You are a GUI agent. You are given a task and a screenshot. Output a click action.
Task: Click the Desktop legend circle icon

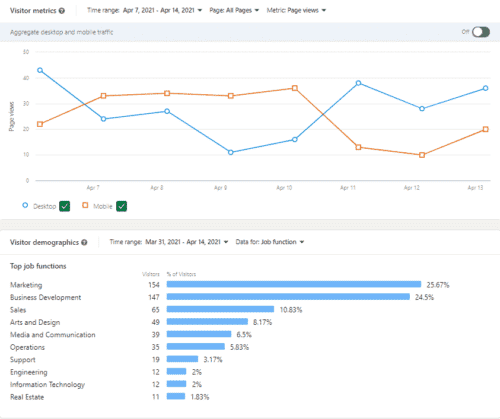(x=25, y=205)
